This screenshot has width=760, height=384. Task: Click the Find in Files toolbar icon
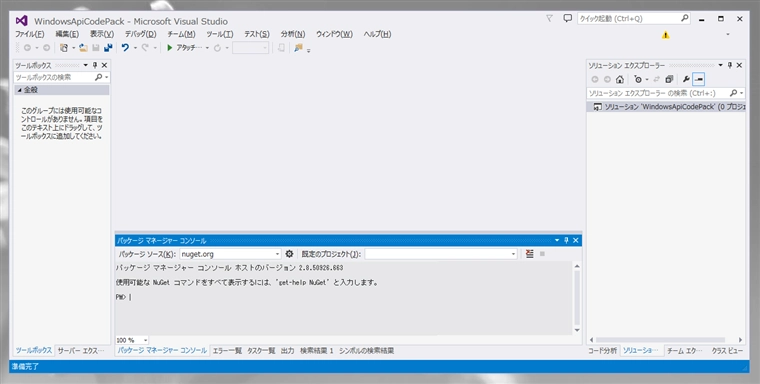coord(299,48)
